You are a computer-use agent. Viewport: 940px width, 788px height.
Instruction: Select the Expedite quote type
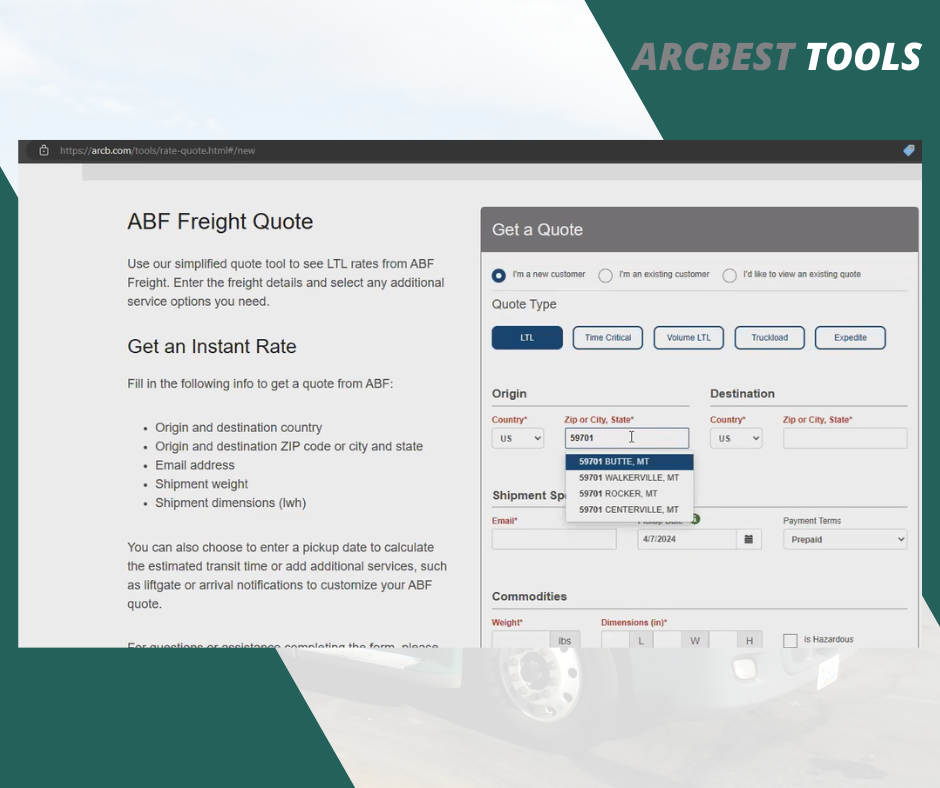[850, 338]
